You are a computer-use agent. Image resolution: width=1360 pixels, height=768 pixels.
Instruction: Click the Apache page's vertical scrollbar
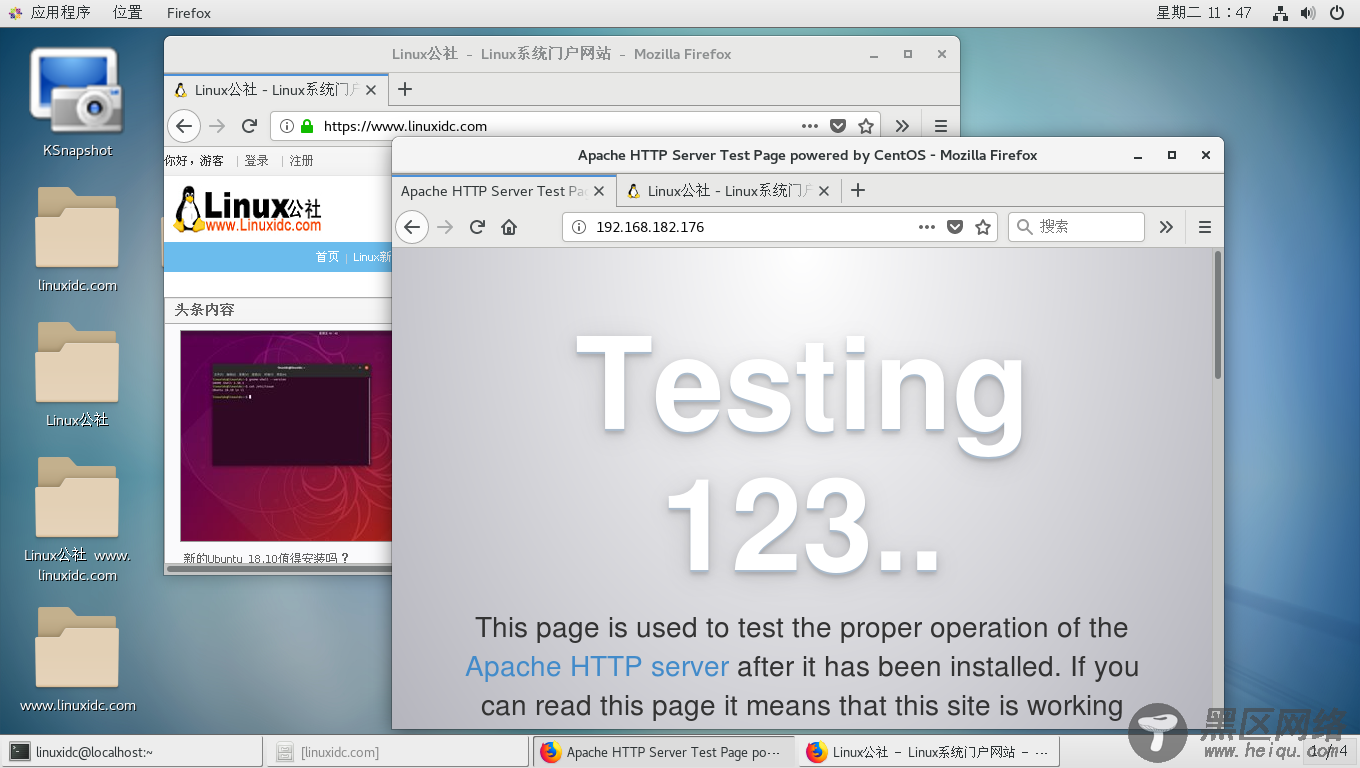[1217, 314]
